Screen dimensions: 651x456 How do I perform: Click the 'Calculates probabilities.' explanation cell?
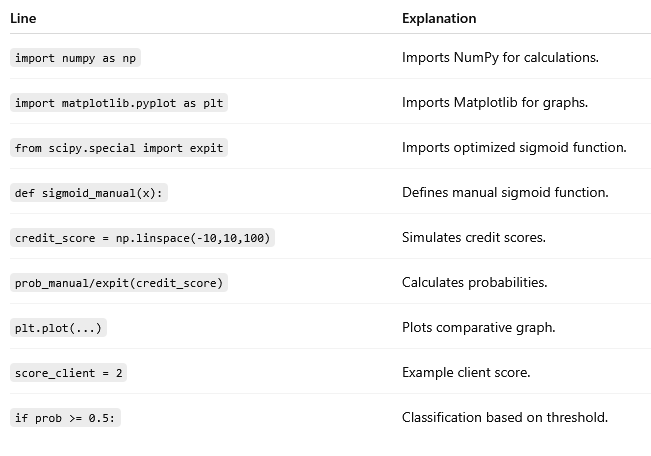pyautogui.click(x=475, y=282)
